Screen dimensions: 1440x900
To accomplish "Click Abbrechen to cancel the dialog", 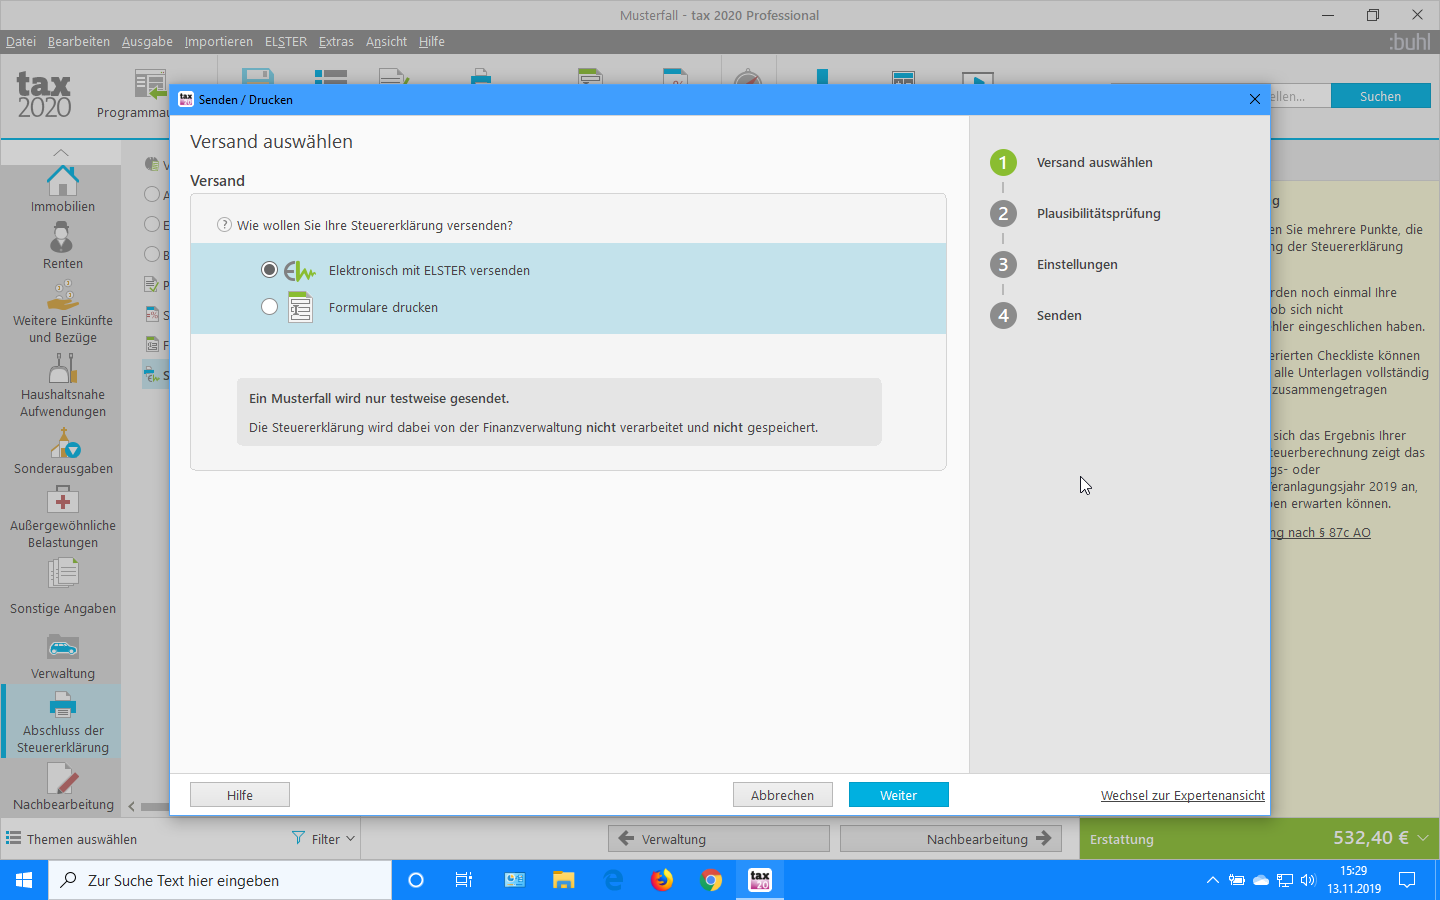I will point(782,795).
